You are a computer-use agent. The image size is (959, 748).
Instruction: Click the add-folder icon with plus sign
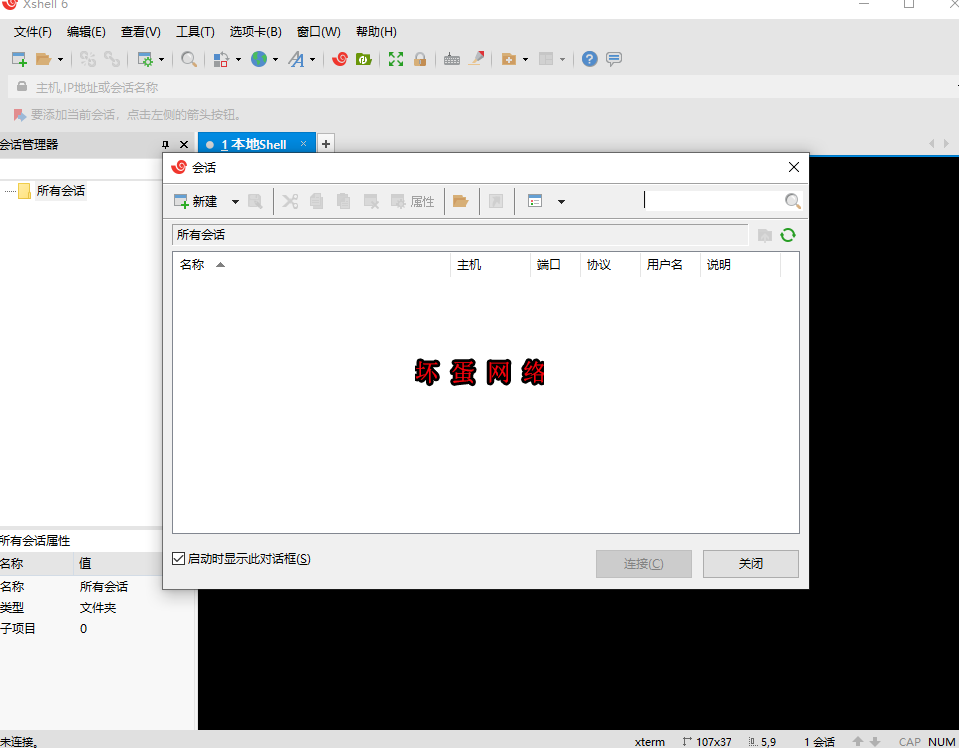coord(509,59)
